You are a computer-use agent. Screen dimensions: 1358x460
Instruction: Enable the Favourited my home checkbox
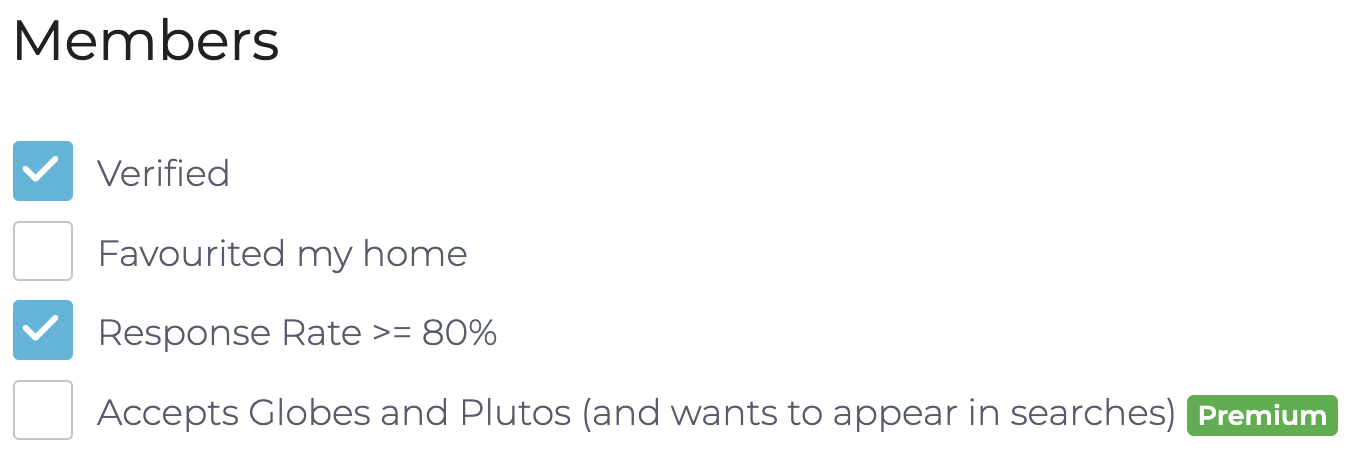[x=43, y=251]
